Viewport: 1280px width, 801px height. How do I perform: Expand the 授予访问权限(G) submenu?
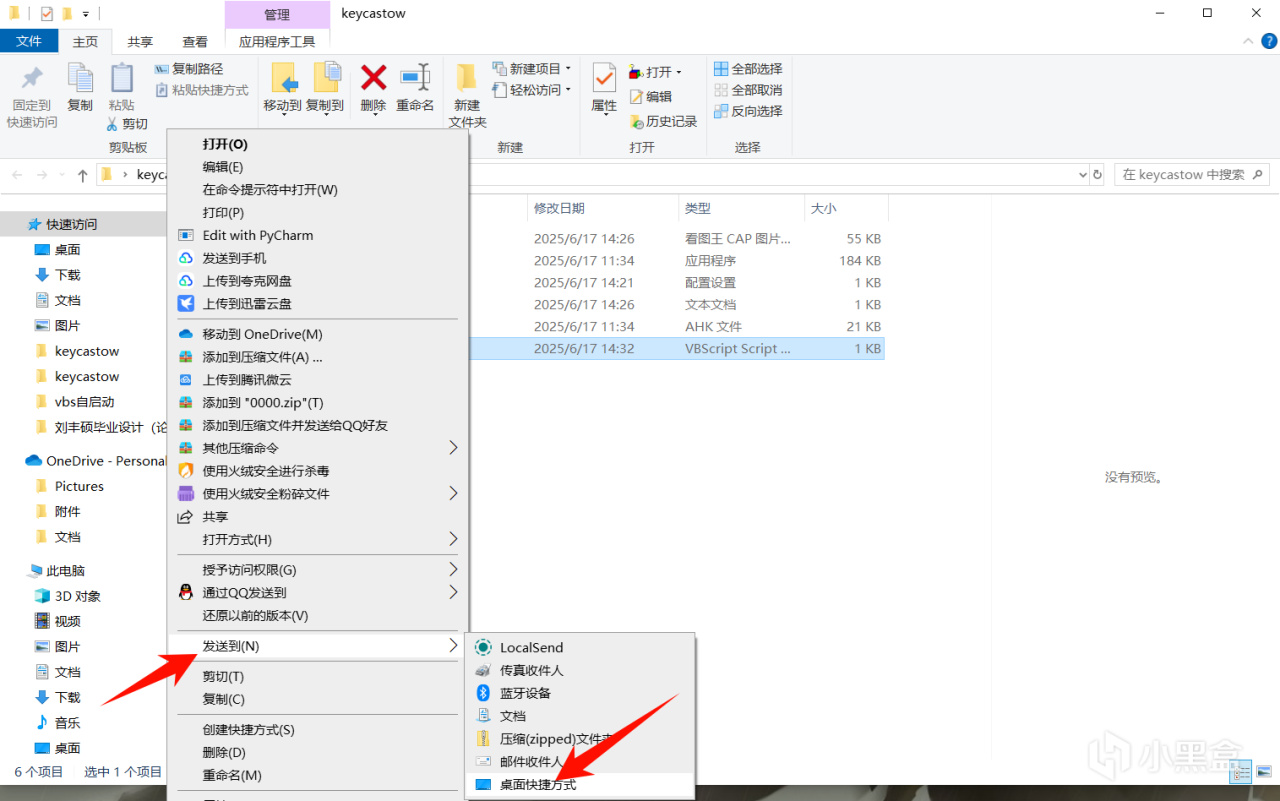(x=453, y=570)
